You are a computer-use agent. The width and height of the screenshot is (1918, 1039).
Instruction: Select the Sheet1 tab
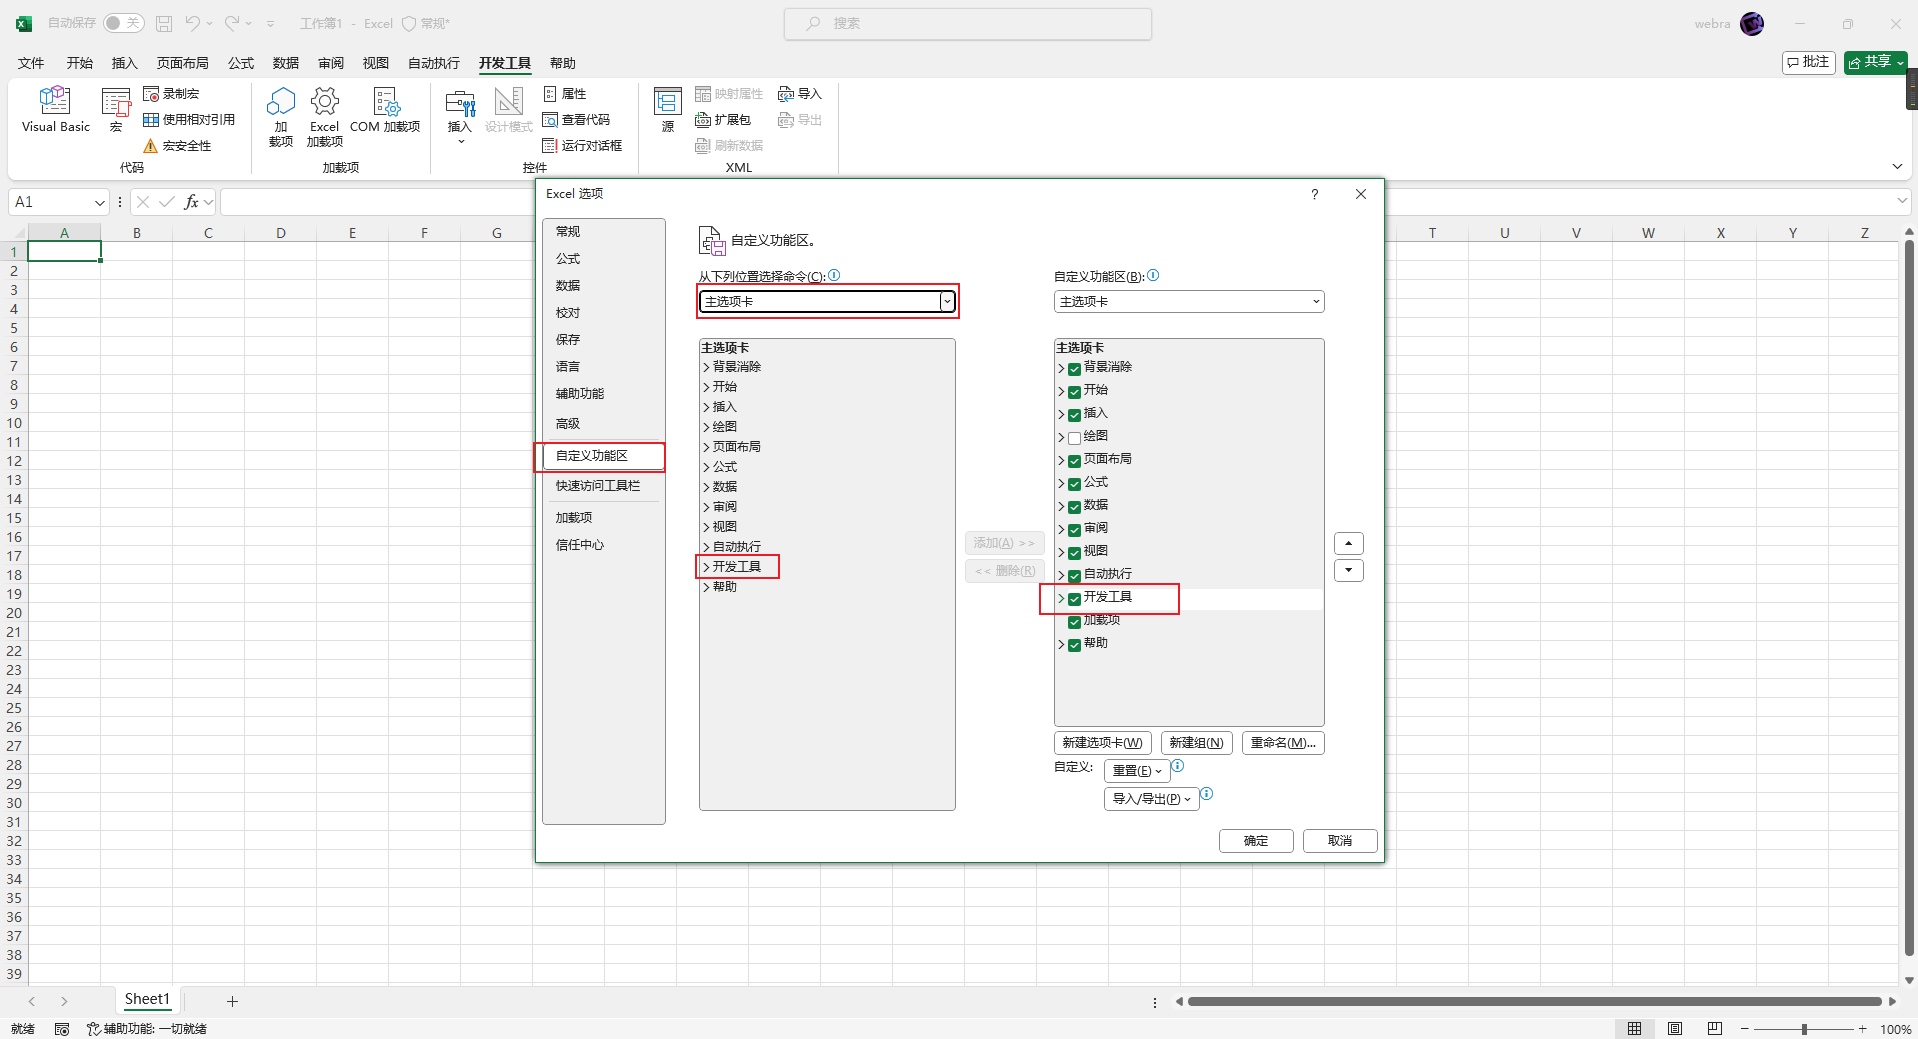pos(147,999)
